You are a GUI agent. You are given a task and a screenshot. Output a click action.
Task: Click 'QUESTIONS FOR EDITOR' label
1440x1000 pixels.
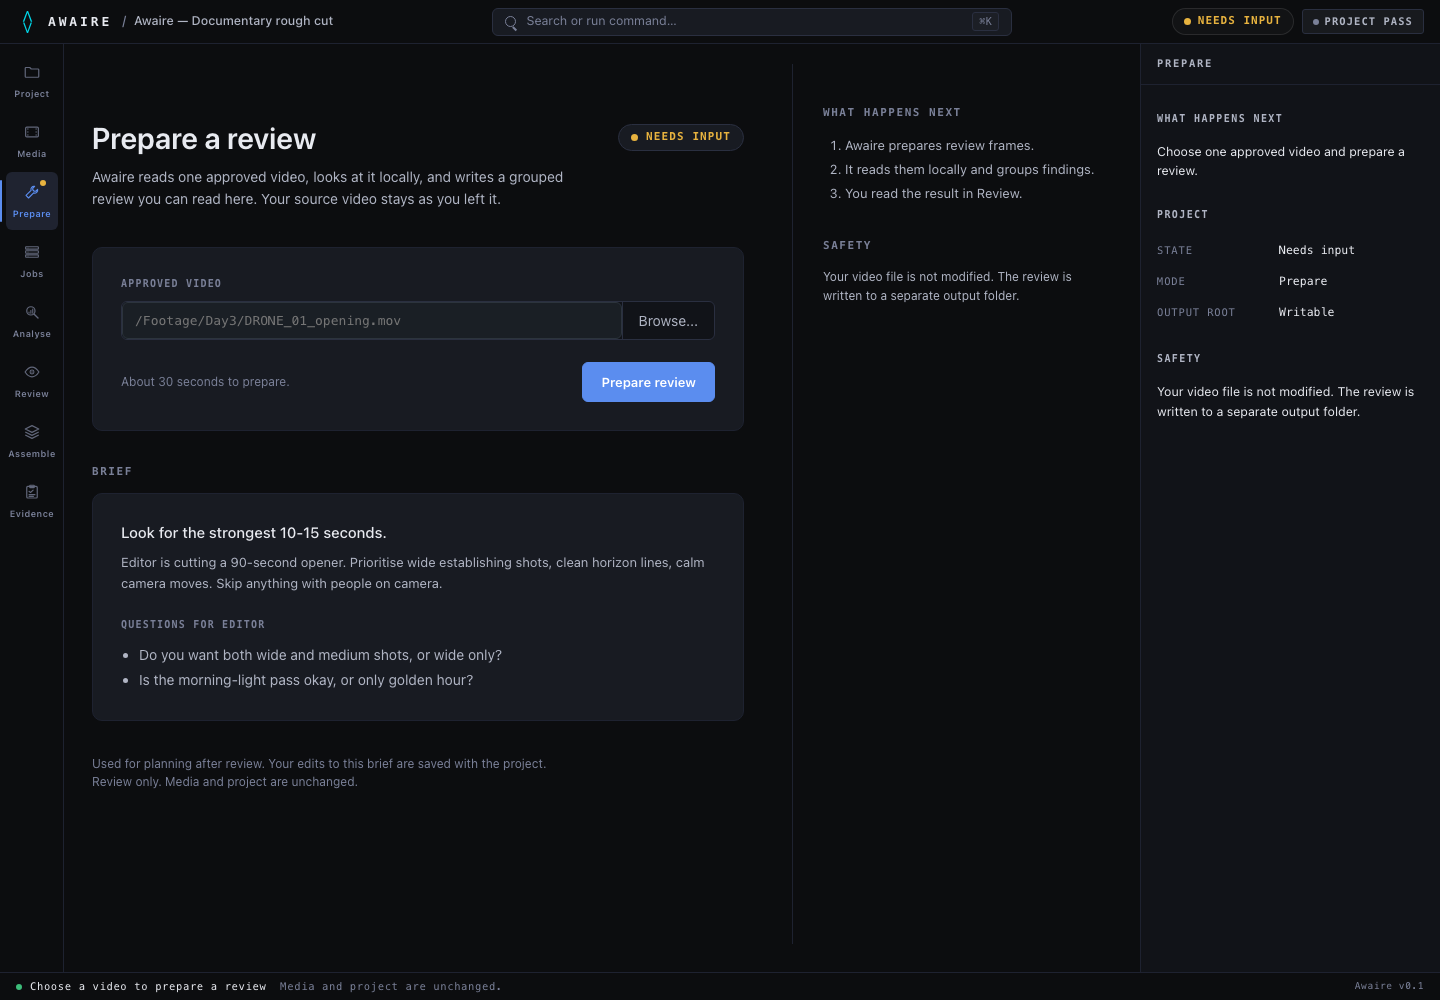pos(193,625)
